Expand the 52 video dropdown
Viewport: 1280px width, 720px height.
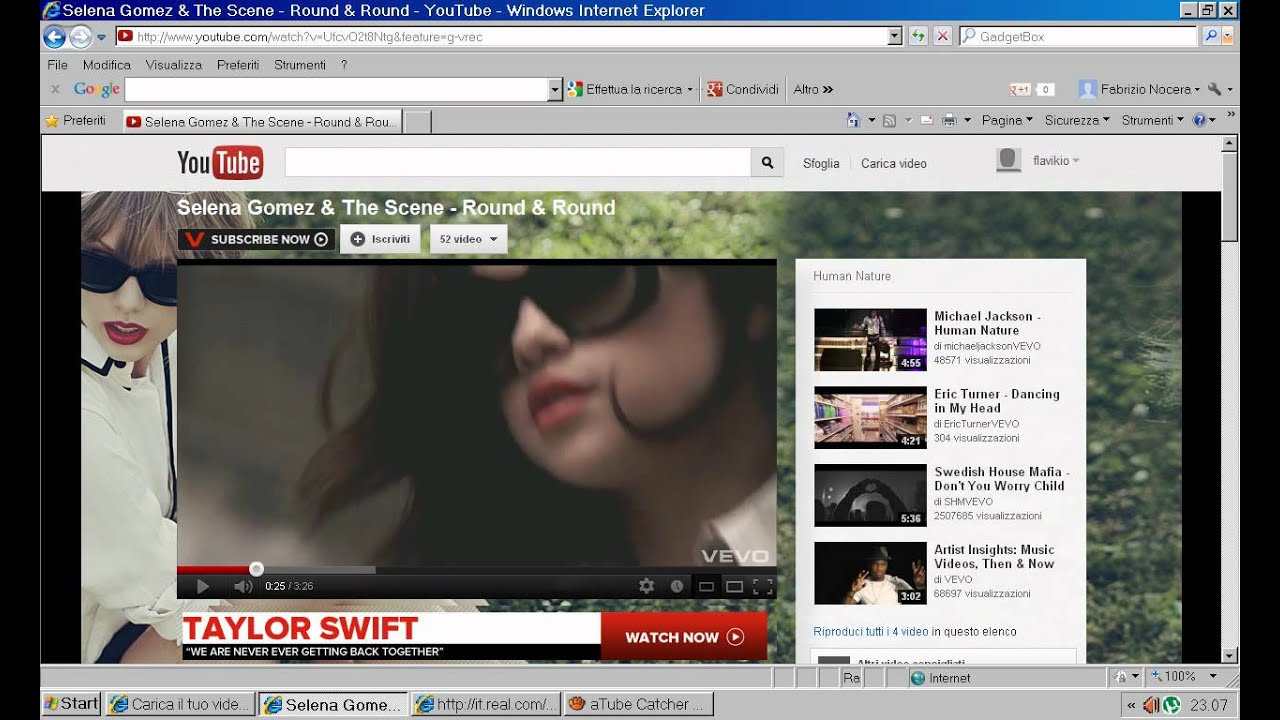click(x=468, y=239)
